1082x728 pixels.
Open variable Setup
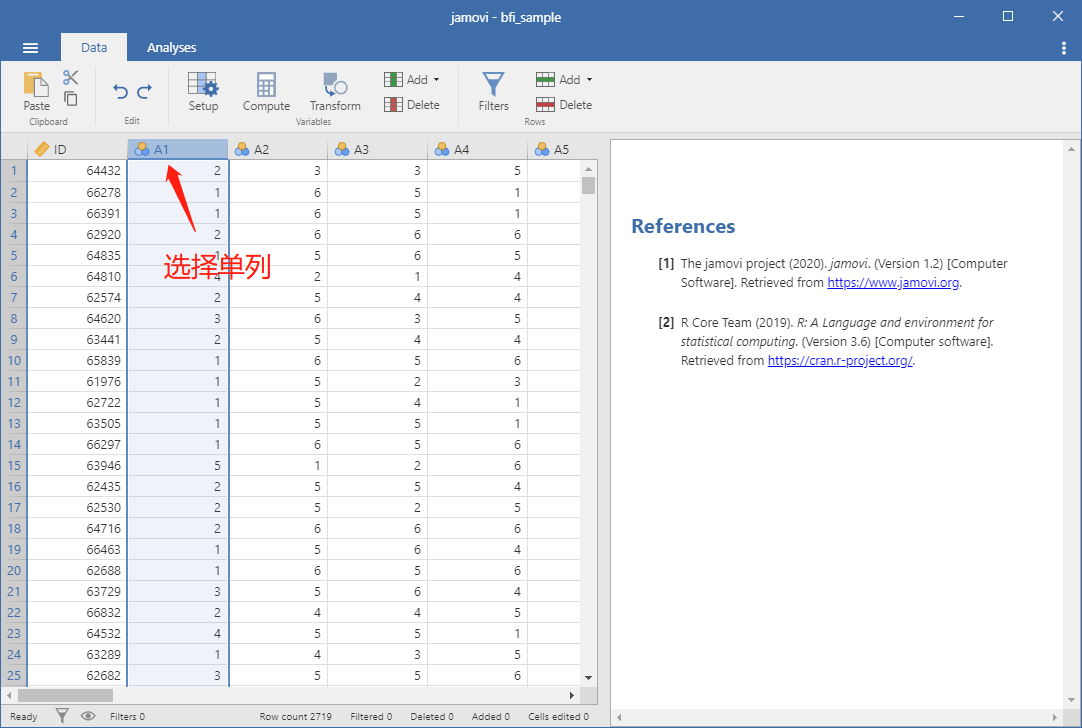coord(203,92)
